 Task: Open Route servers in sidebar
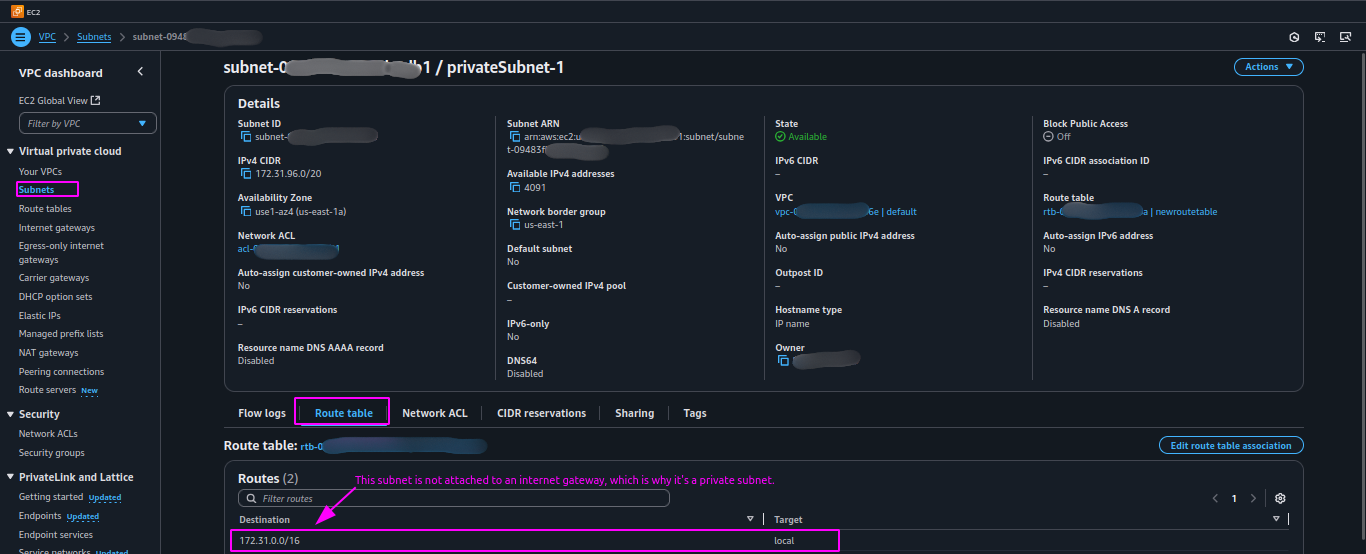[47, 390]
